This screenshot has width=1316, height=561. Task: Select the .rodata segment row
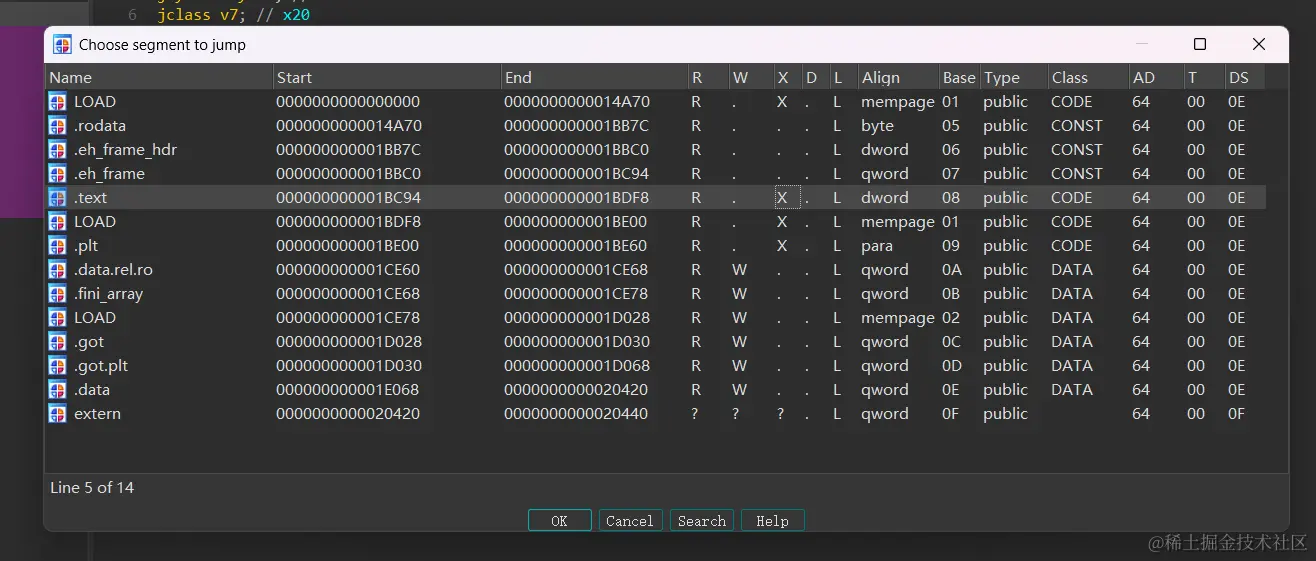[656, 126]
